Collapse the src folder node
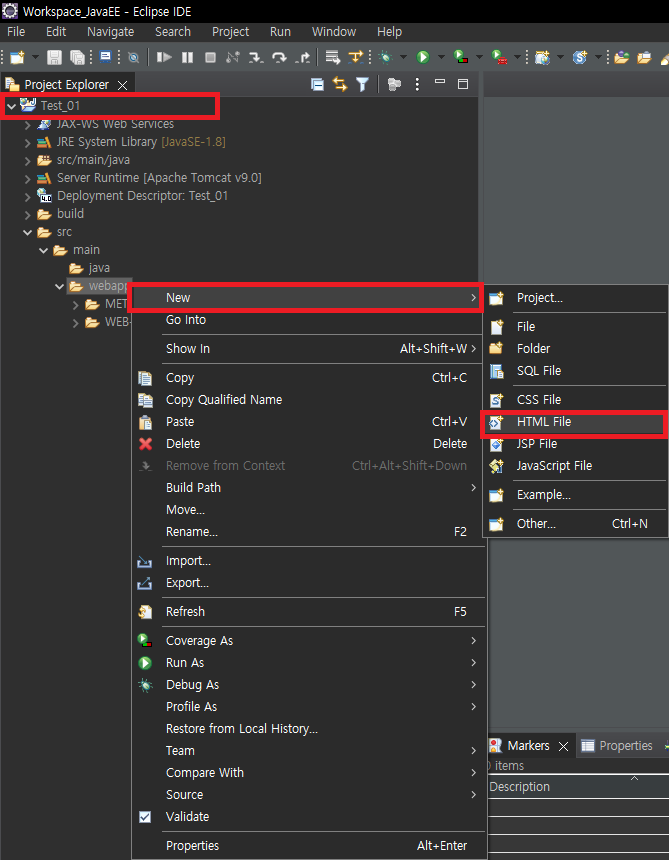The width and height of the screenshot is (669, 860). click(x=27, y=233)
